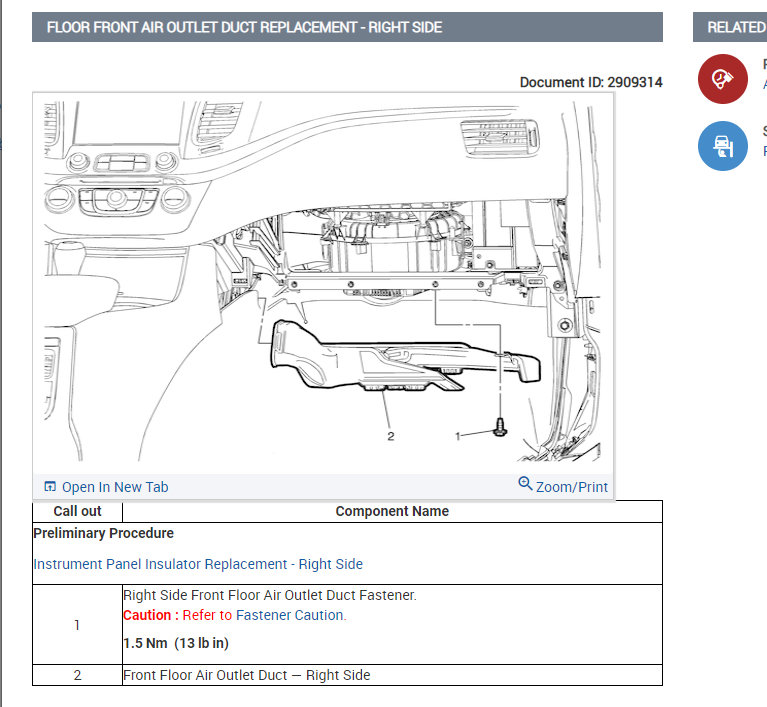767x707 pixels.
Task: Click callout 1 fastener label in diagram
Action: point(458,436)
